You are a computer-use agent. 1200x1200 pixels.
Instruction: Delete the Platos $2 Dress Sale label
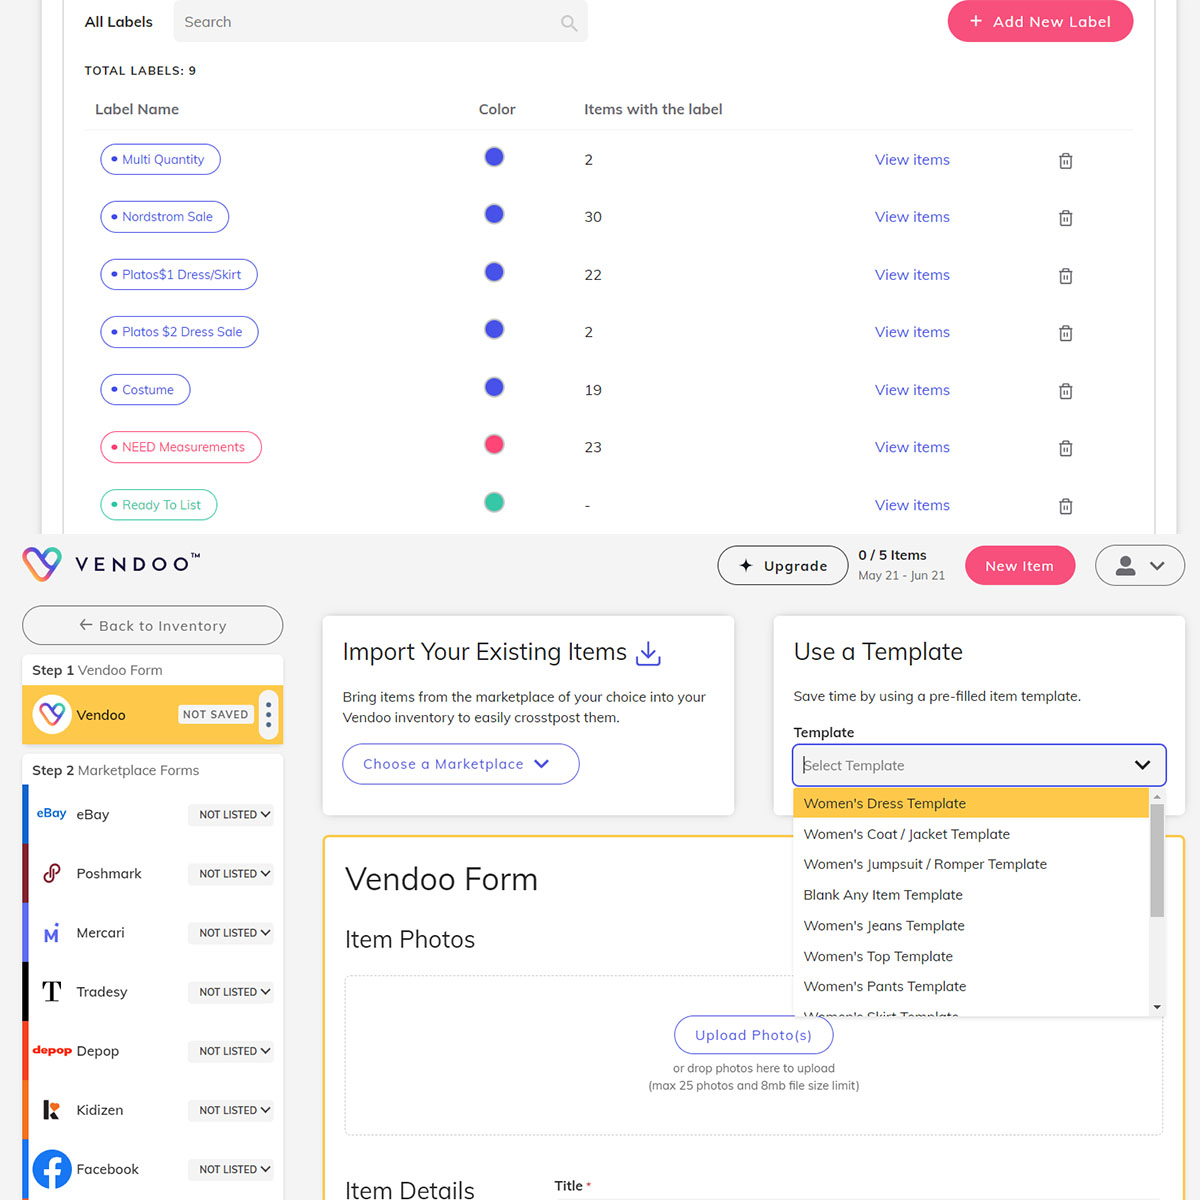coord(1066,333)
